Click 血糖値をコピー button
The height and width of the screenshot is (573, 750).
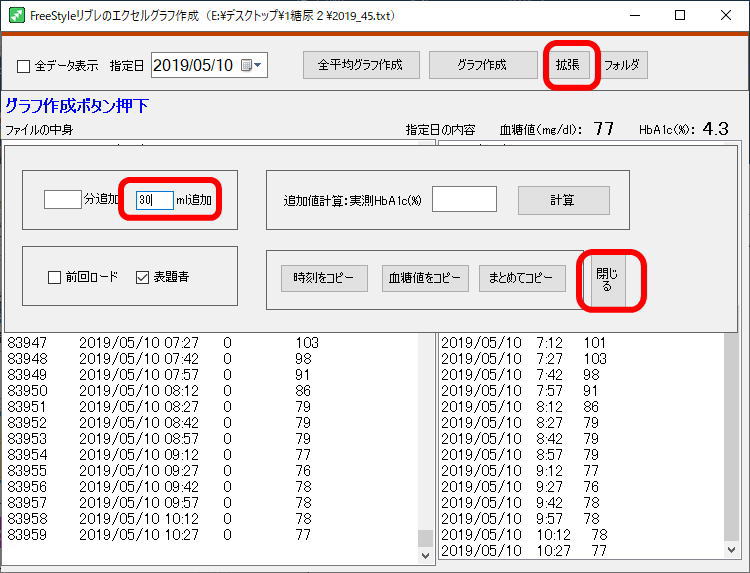(x=426, y=279)
